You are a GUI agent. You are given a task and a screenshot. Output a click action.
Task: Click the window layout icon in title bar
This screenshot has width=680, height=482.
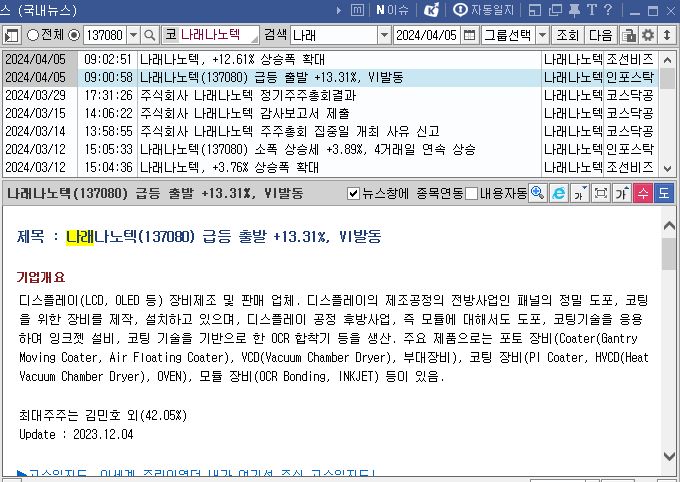[x=535, y=10]
